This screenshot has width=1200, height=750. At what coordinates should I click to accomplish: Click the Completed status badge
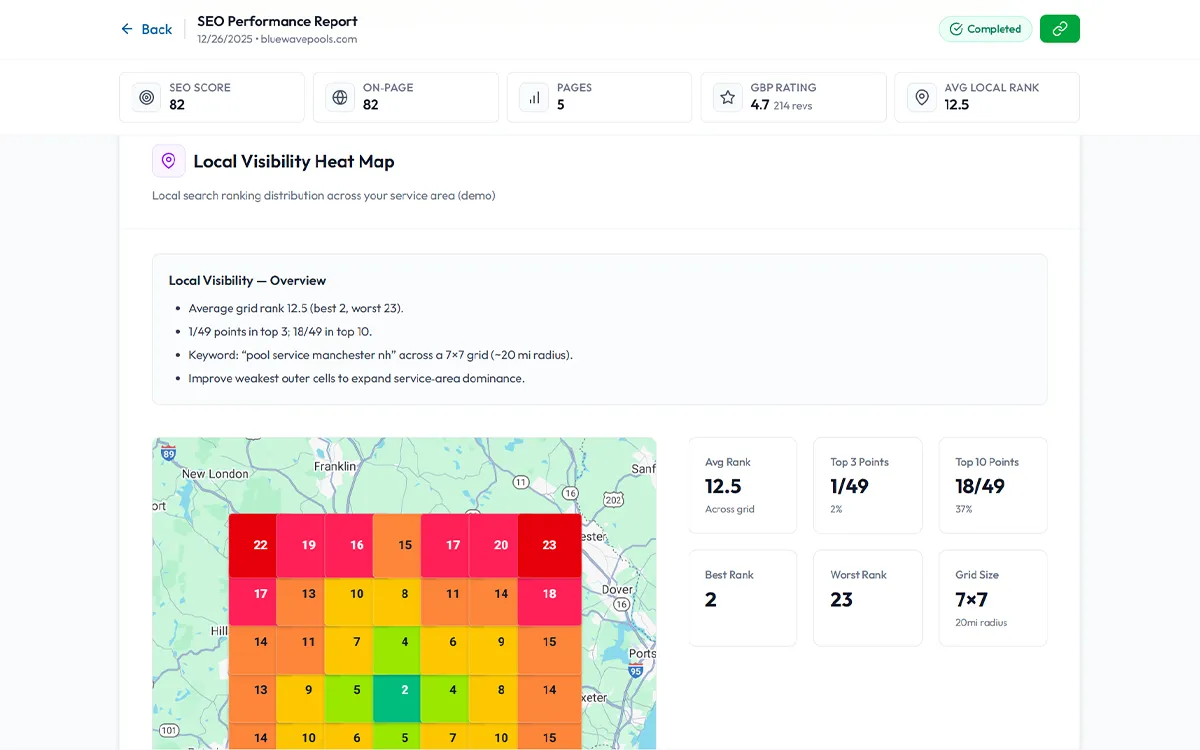[985, 29]
